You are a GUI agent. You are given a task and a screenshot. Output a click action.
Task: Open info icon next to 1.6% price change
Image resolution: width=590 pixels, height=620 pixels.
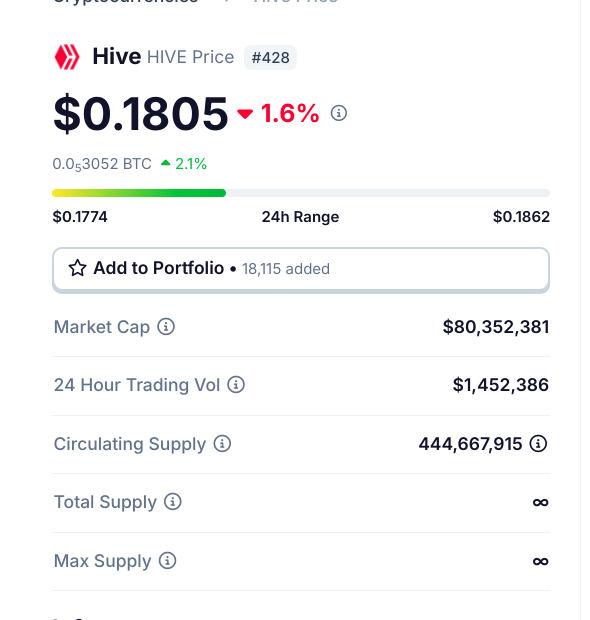click(x=338, y=113)
